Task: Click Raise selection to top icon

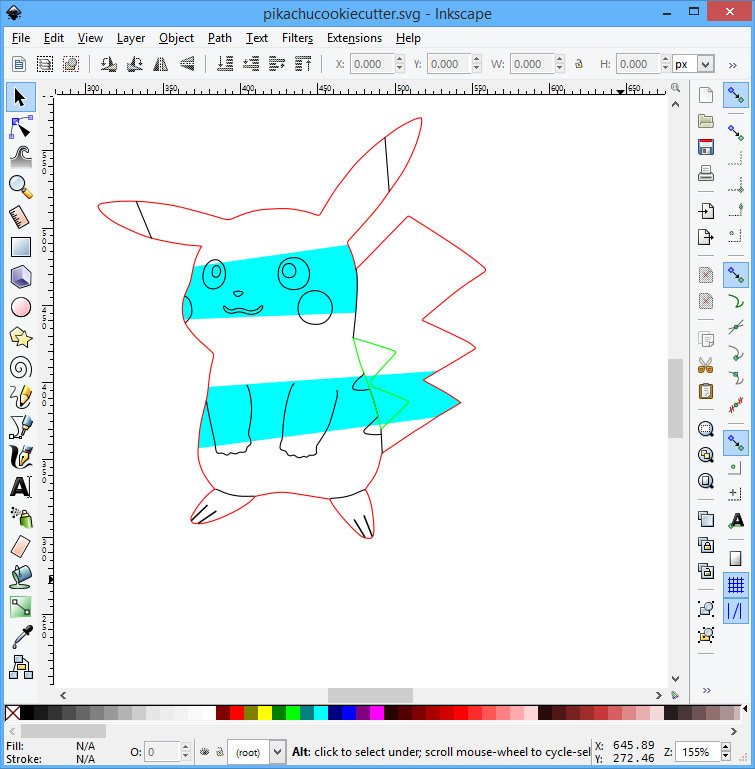Action: (x=303, y=64)
